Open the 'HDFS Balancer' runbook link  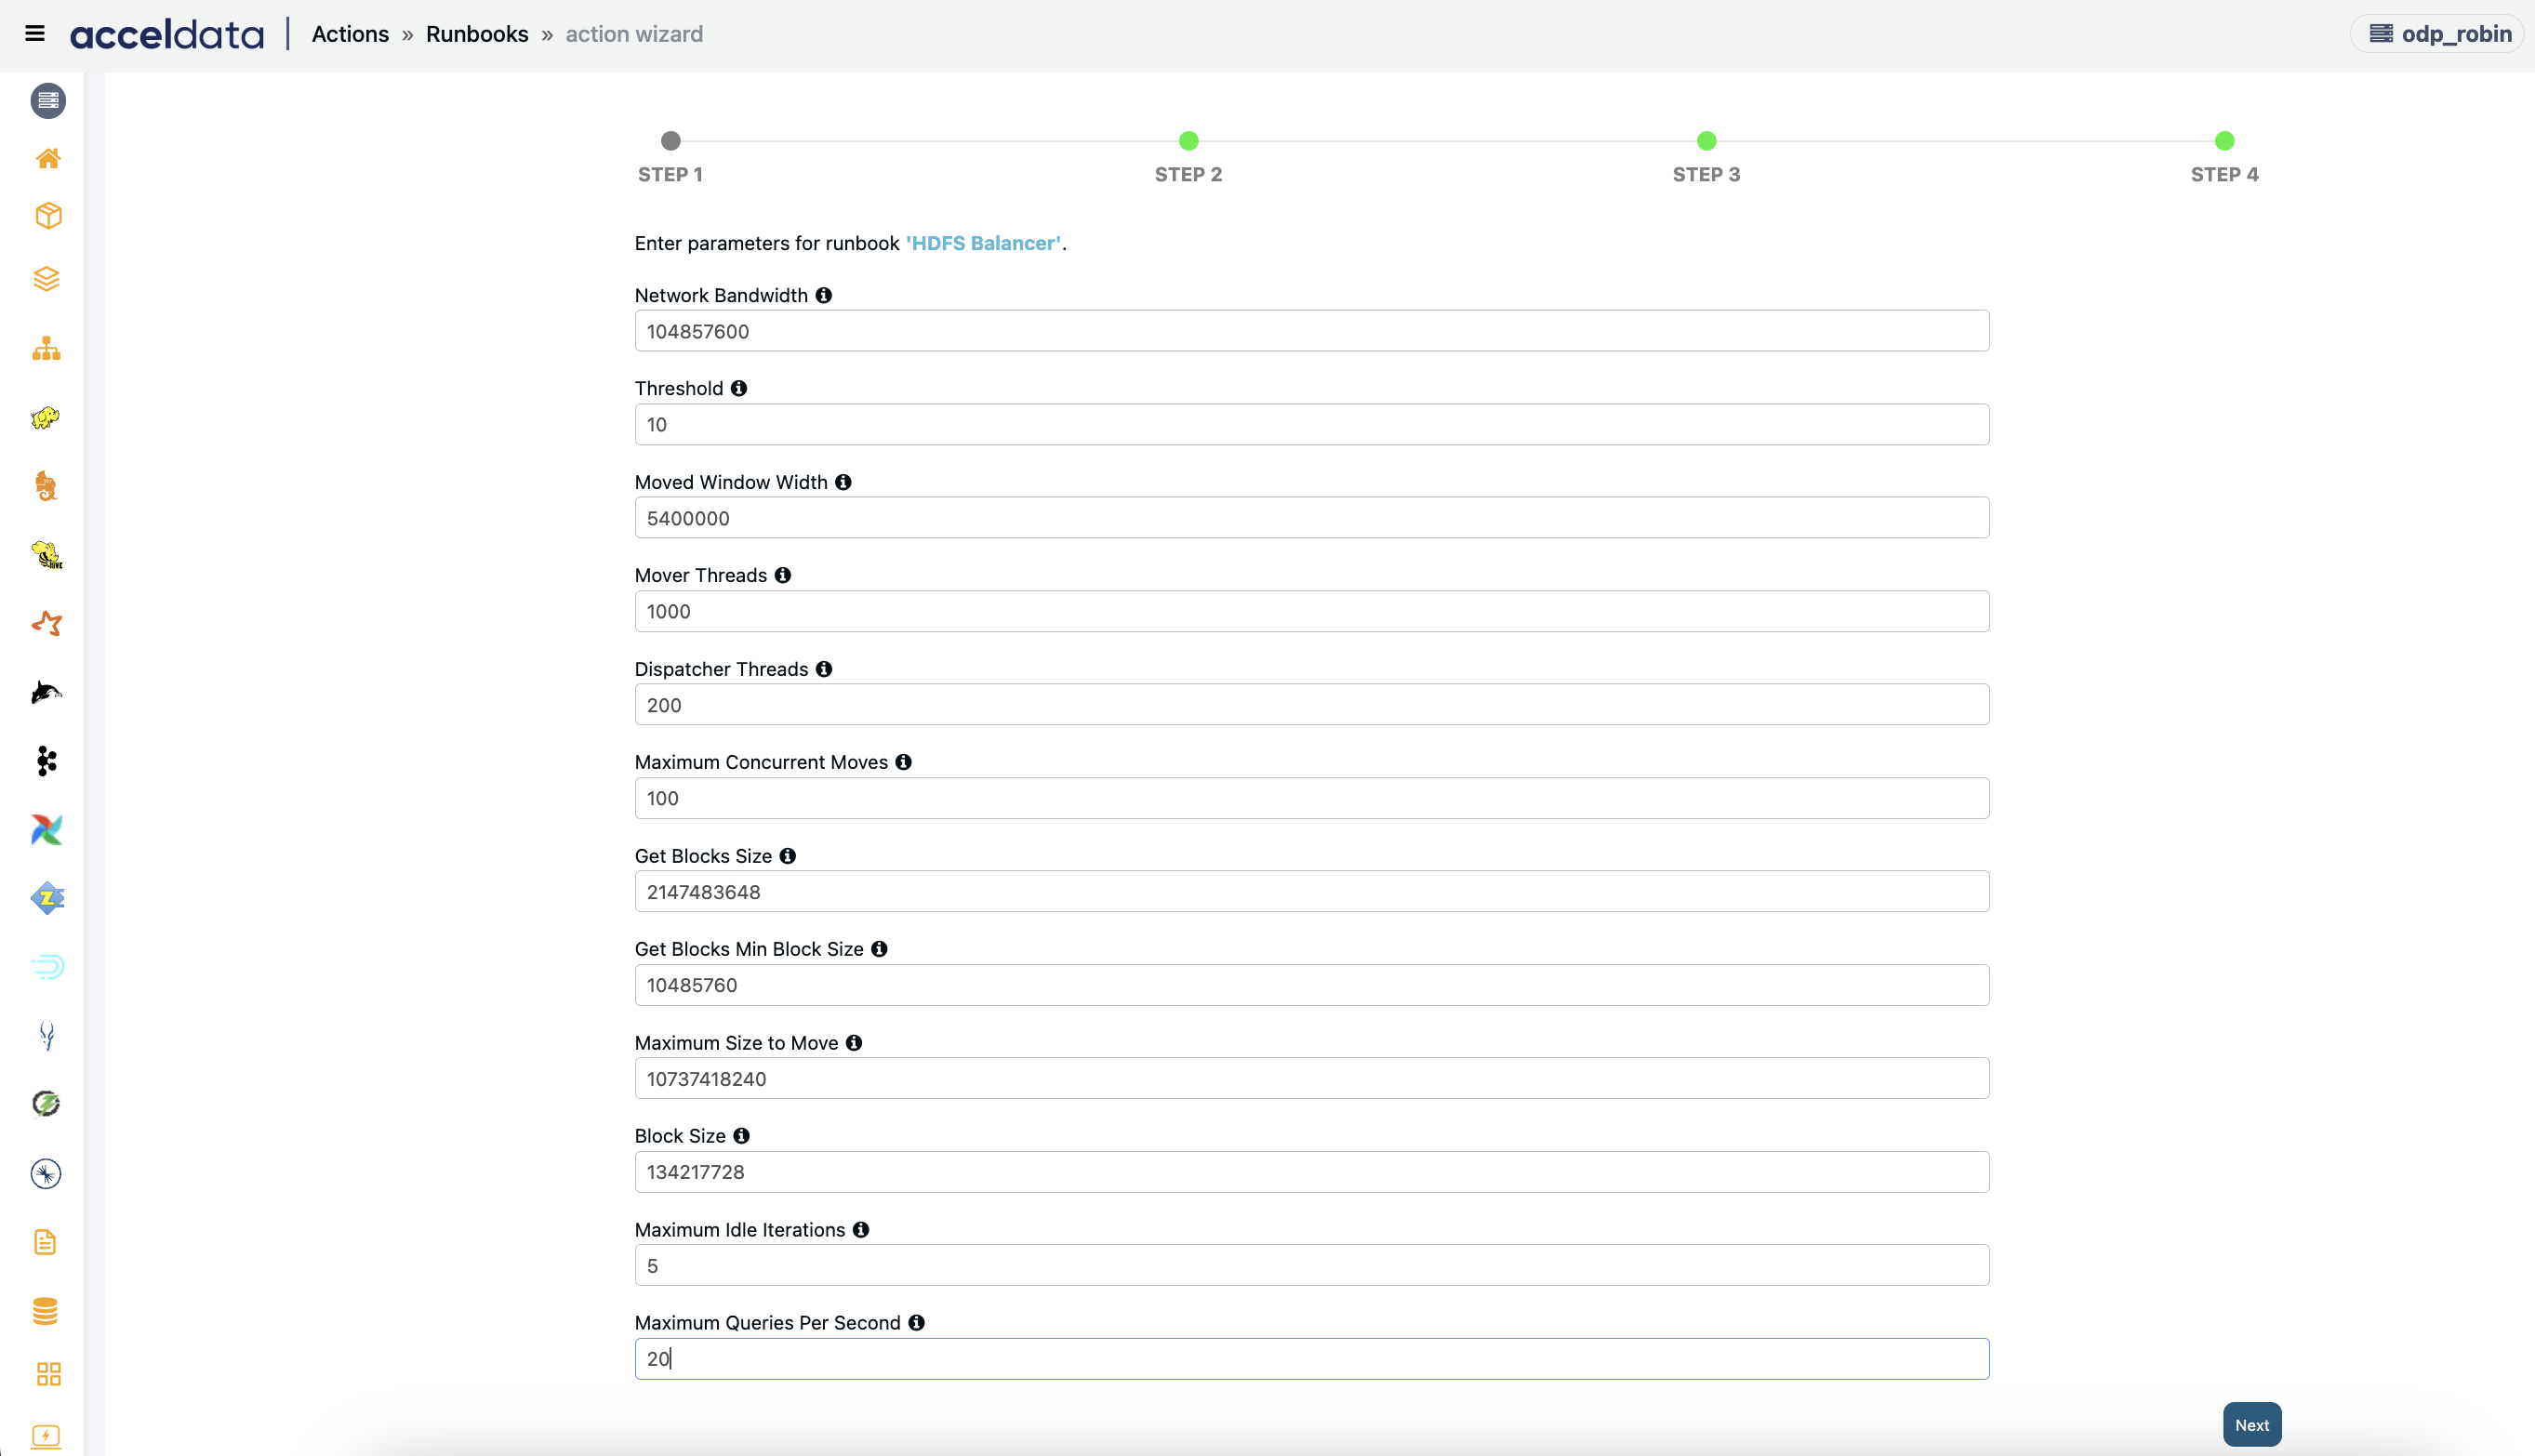tap(985, 243)
